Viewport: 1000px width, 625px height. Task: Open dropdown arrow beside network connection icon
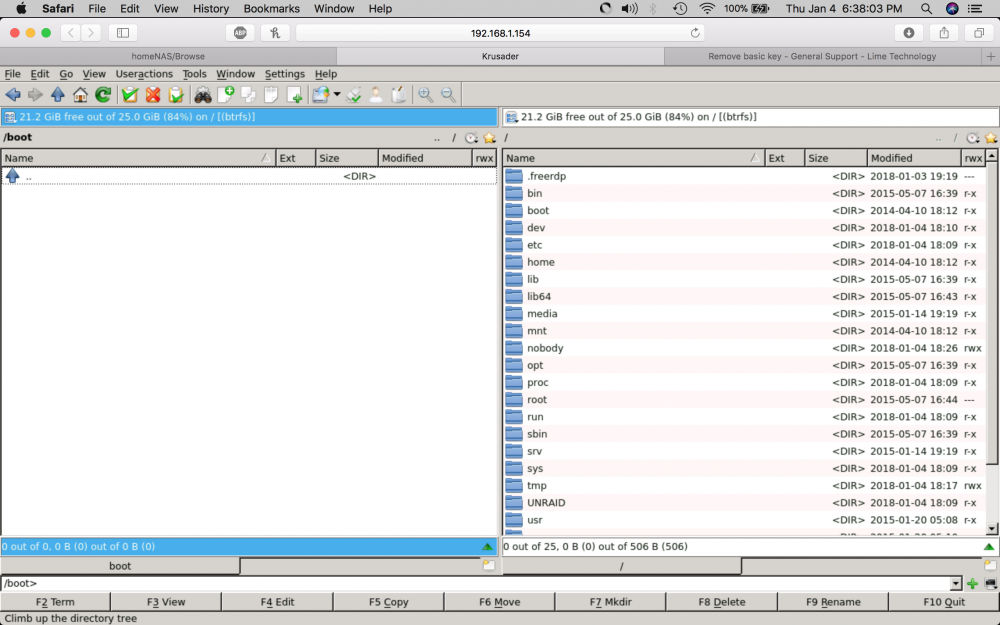click(x=337, y=94)
